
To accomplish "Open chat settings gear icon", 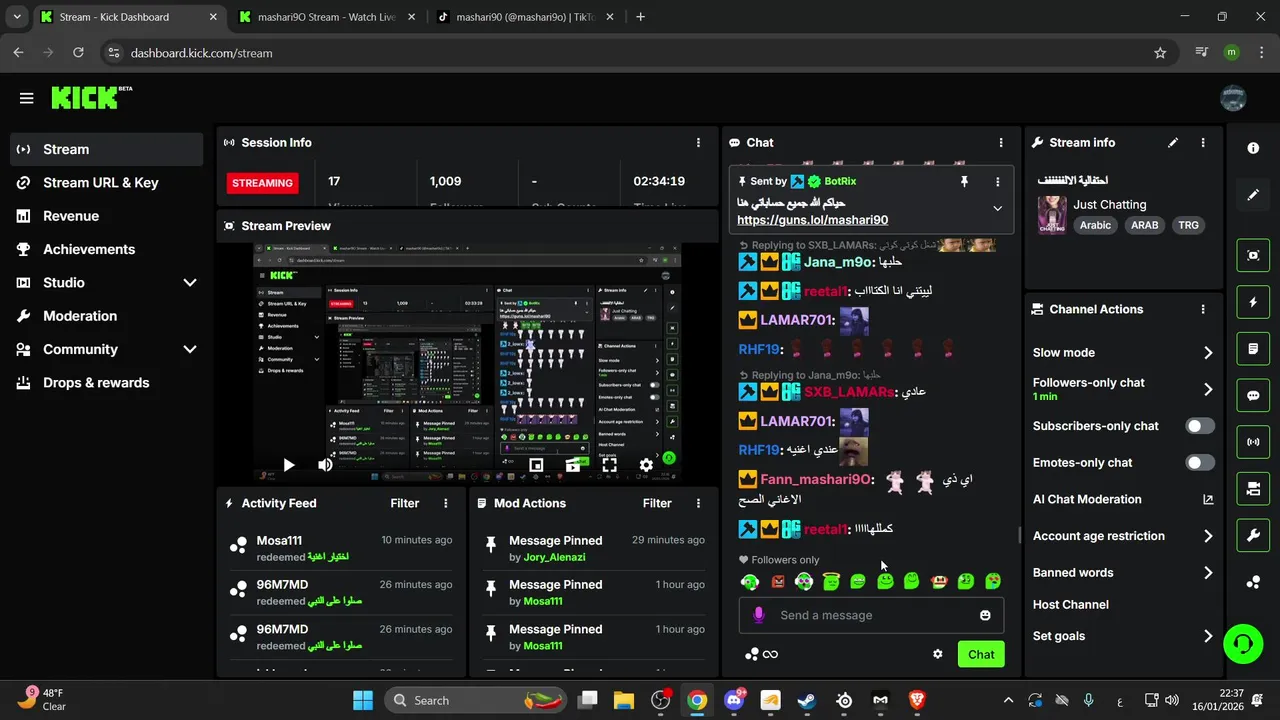I will 937,654.
